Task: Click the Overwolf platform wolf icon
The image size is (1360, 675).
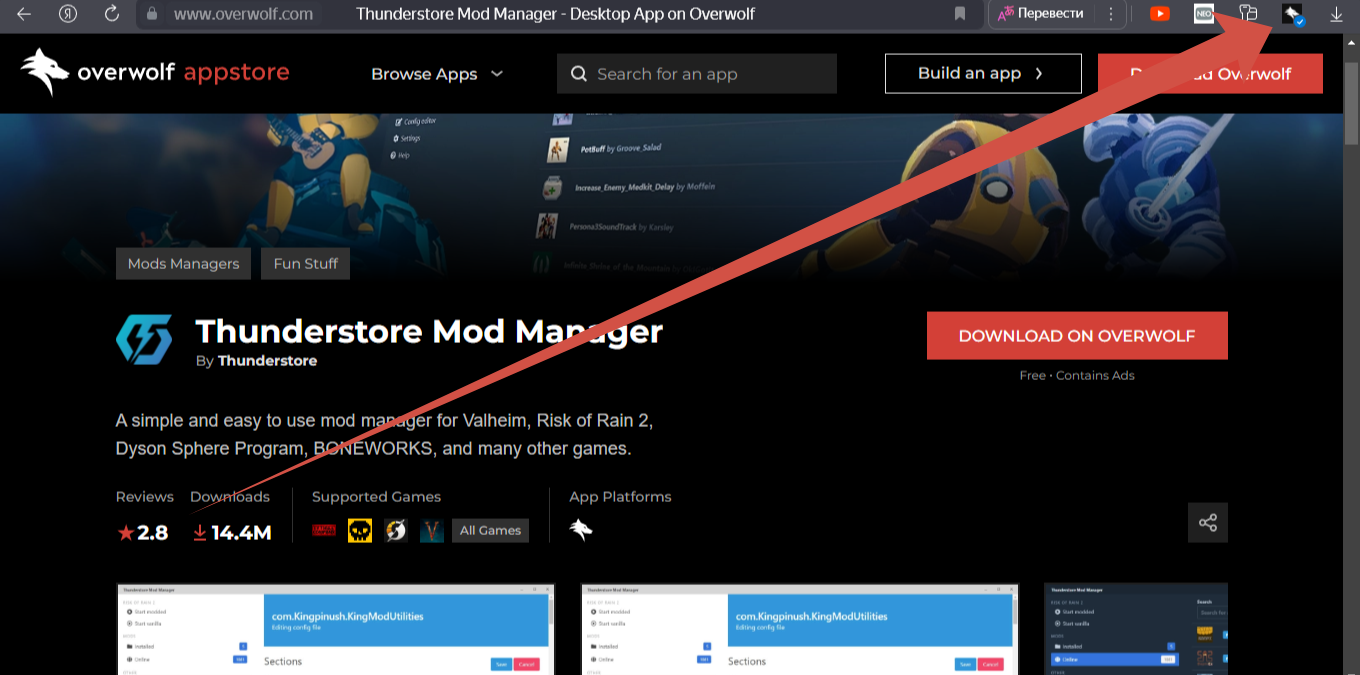Action: (x=581, y=530)
